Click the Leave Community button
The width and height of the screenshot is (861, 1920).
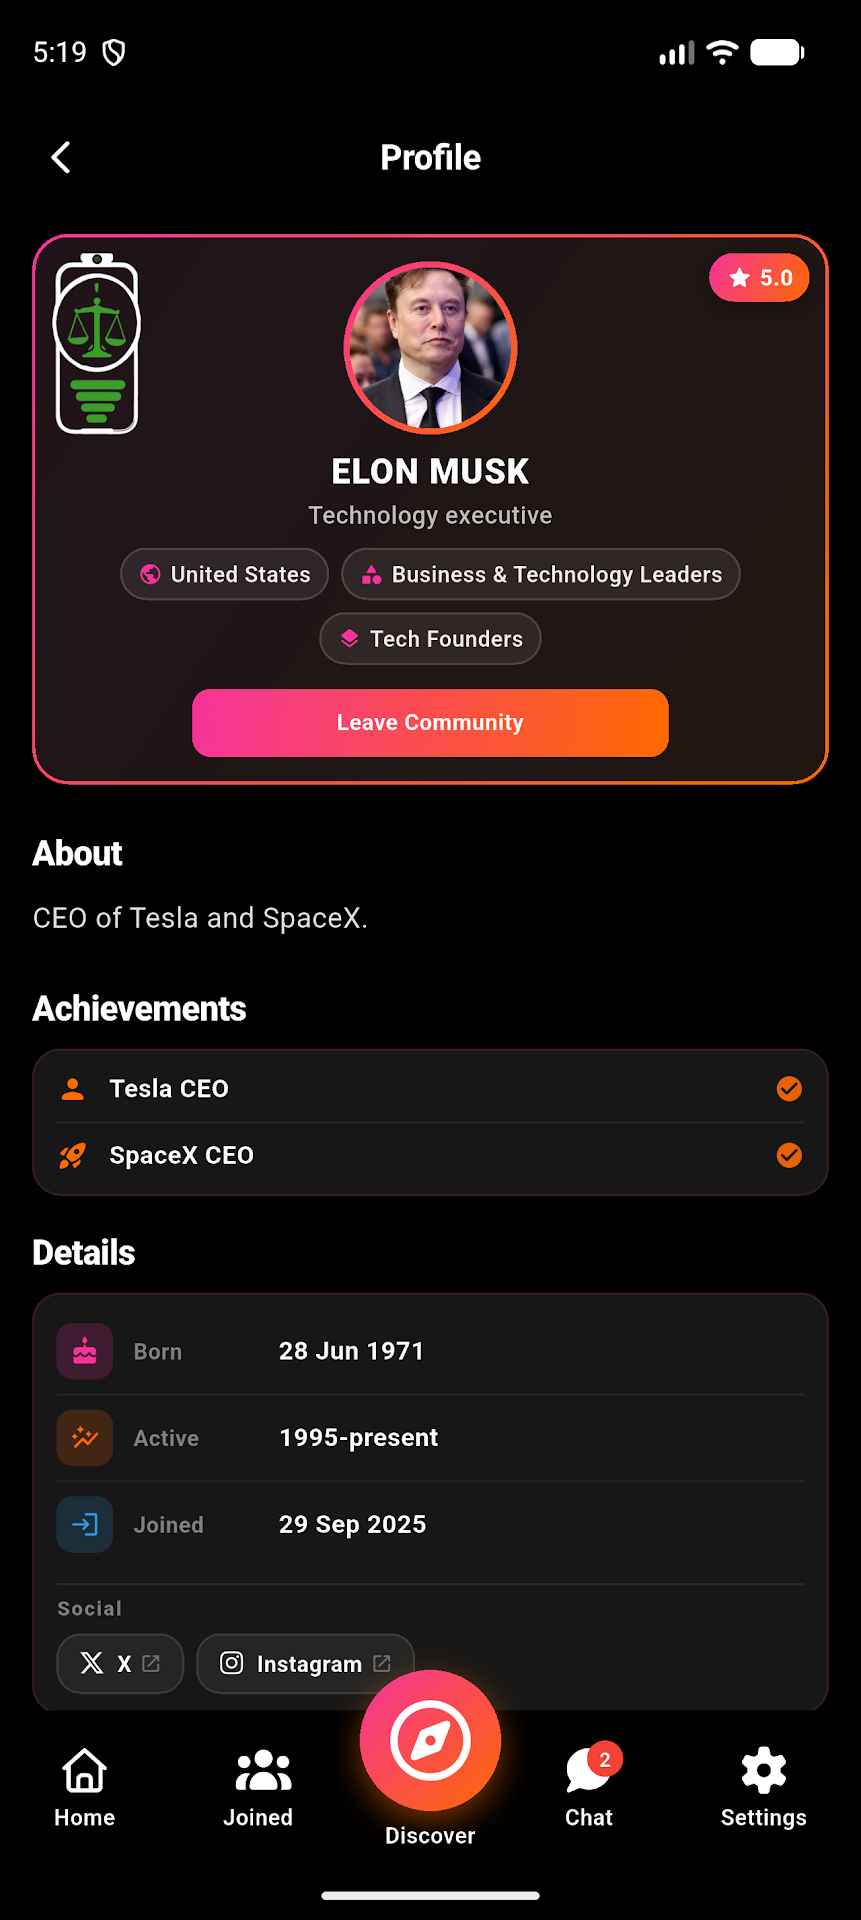pyautogui.click(x=430, y=723)
